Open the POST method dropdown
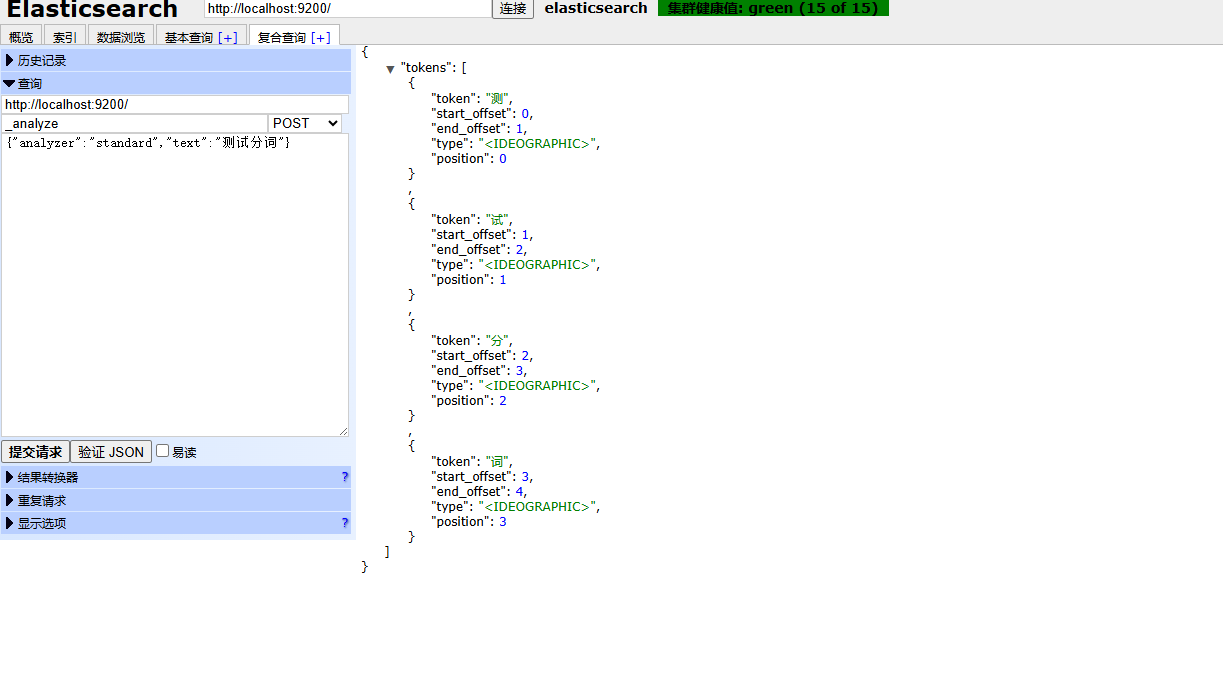This screenshot has width=1223, height=691. [305, 123]
